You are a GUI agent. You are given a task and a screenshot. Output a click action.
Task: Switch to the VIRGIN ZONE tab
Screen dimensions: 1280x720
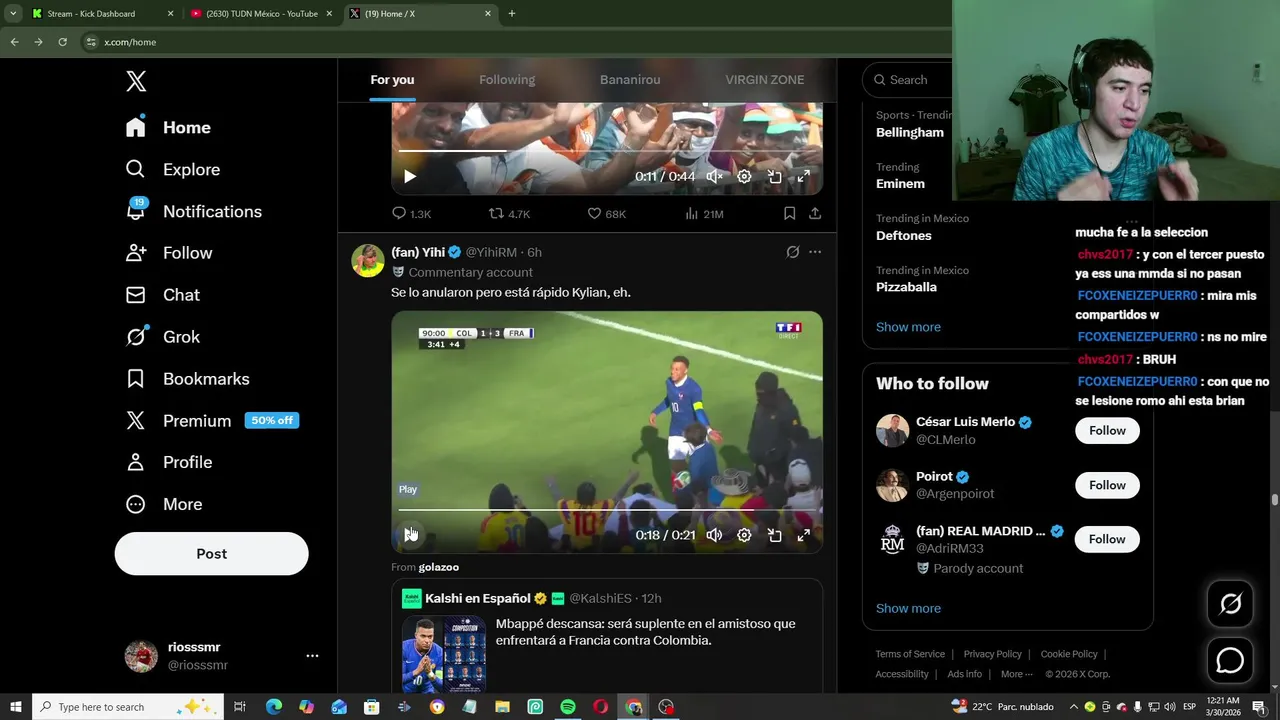pyautogui.click(x=764, y=80)
